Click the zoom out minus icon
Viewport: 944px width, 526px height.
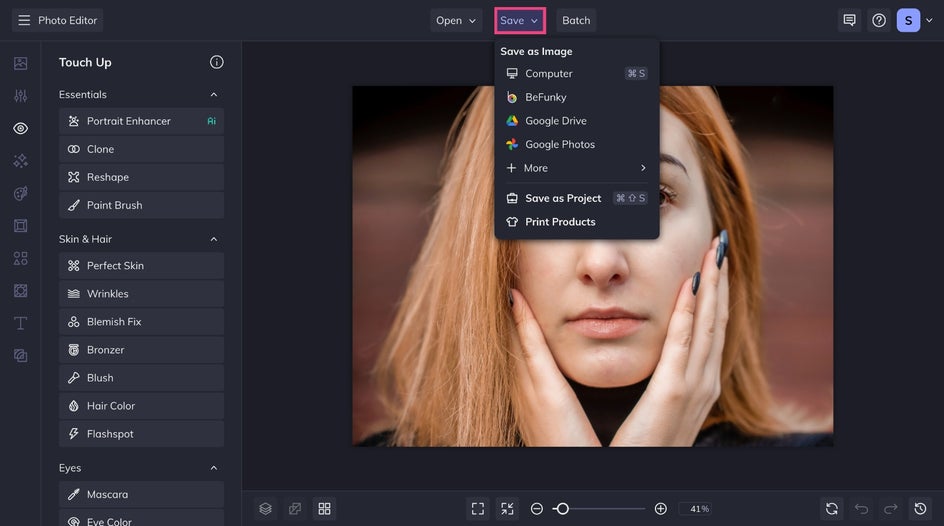point(537,509)
